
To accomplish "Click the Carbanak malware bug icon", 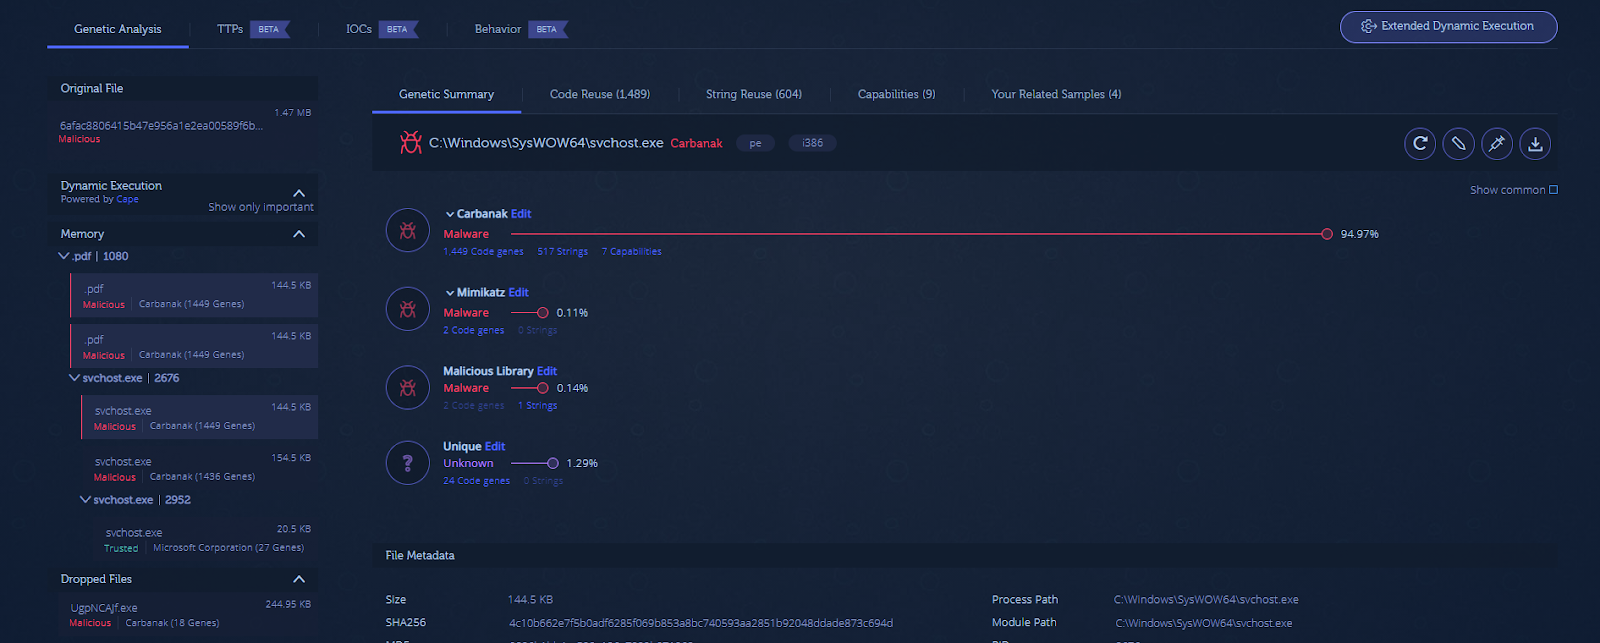I will point(408,231).
